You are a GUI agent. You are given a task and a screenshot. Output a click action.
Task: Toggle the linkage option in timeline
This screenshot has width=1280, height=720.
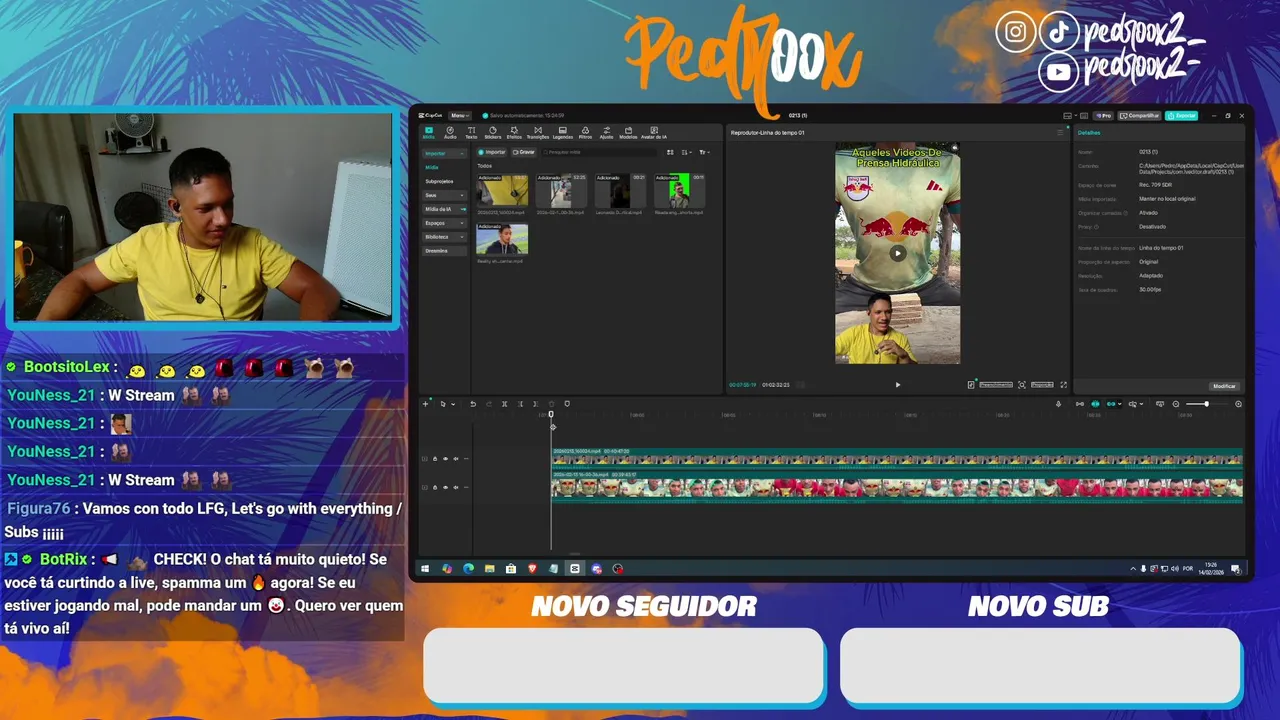tap(1111, 404)
